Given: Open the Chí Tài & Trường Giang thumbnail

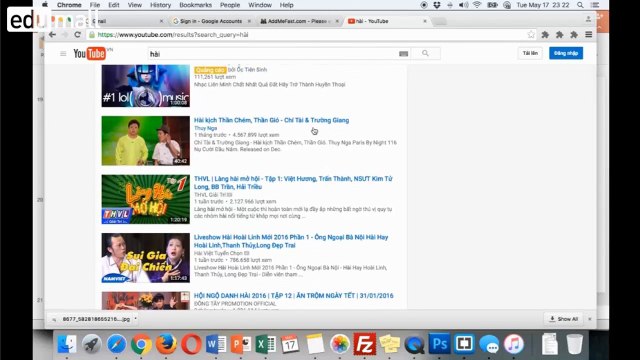Looking at the screenshot, I should [146, 141].
